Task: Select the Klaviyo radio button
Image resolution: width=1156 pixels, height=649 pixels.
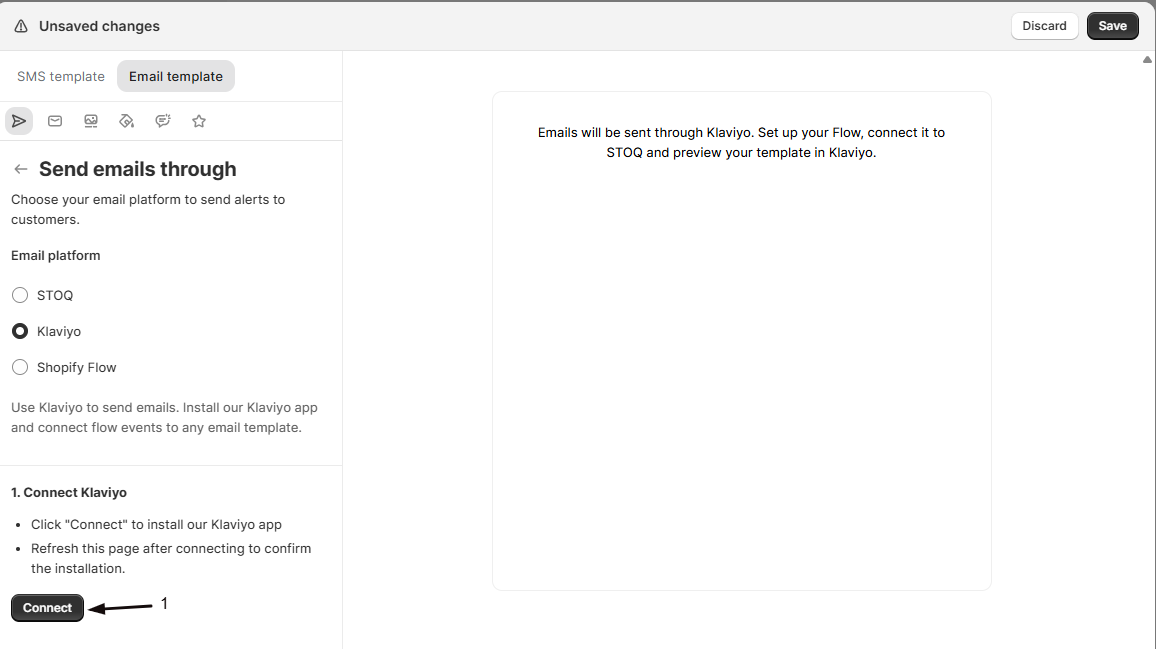Action: [20, 331]
